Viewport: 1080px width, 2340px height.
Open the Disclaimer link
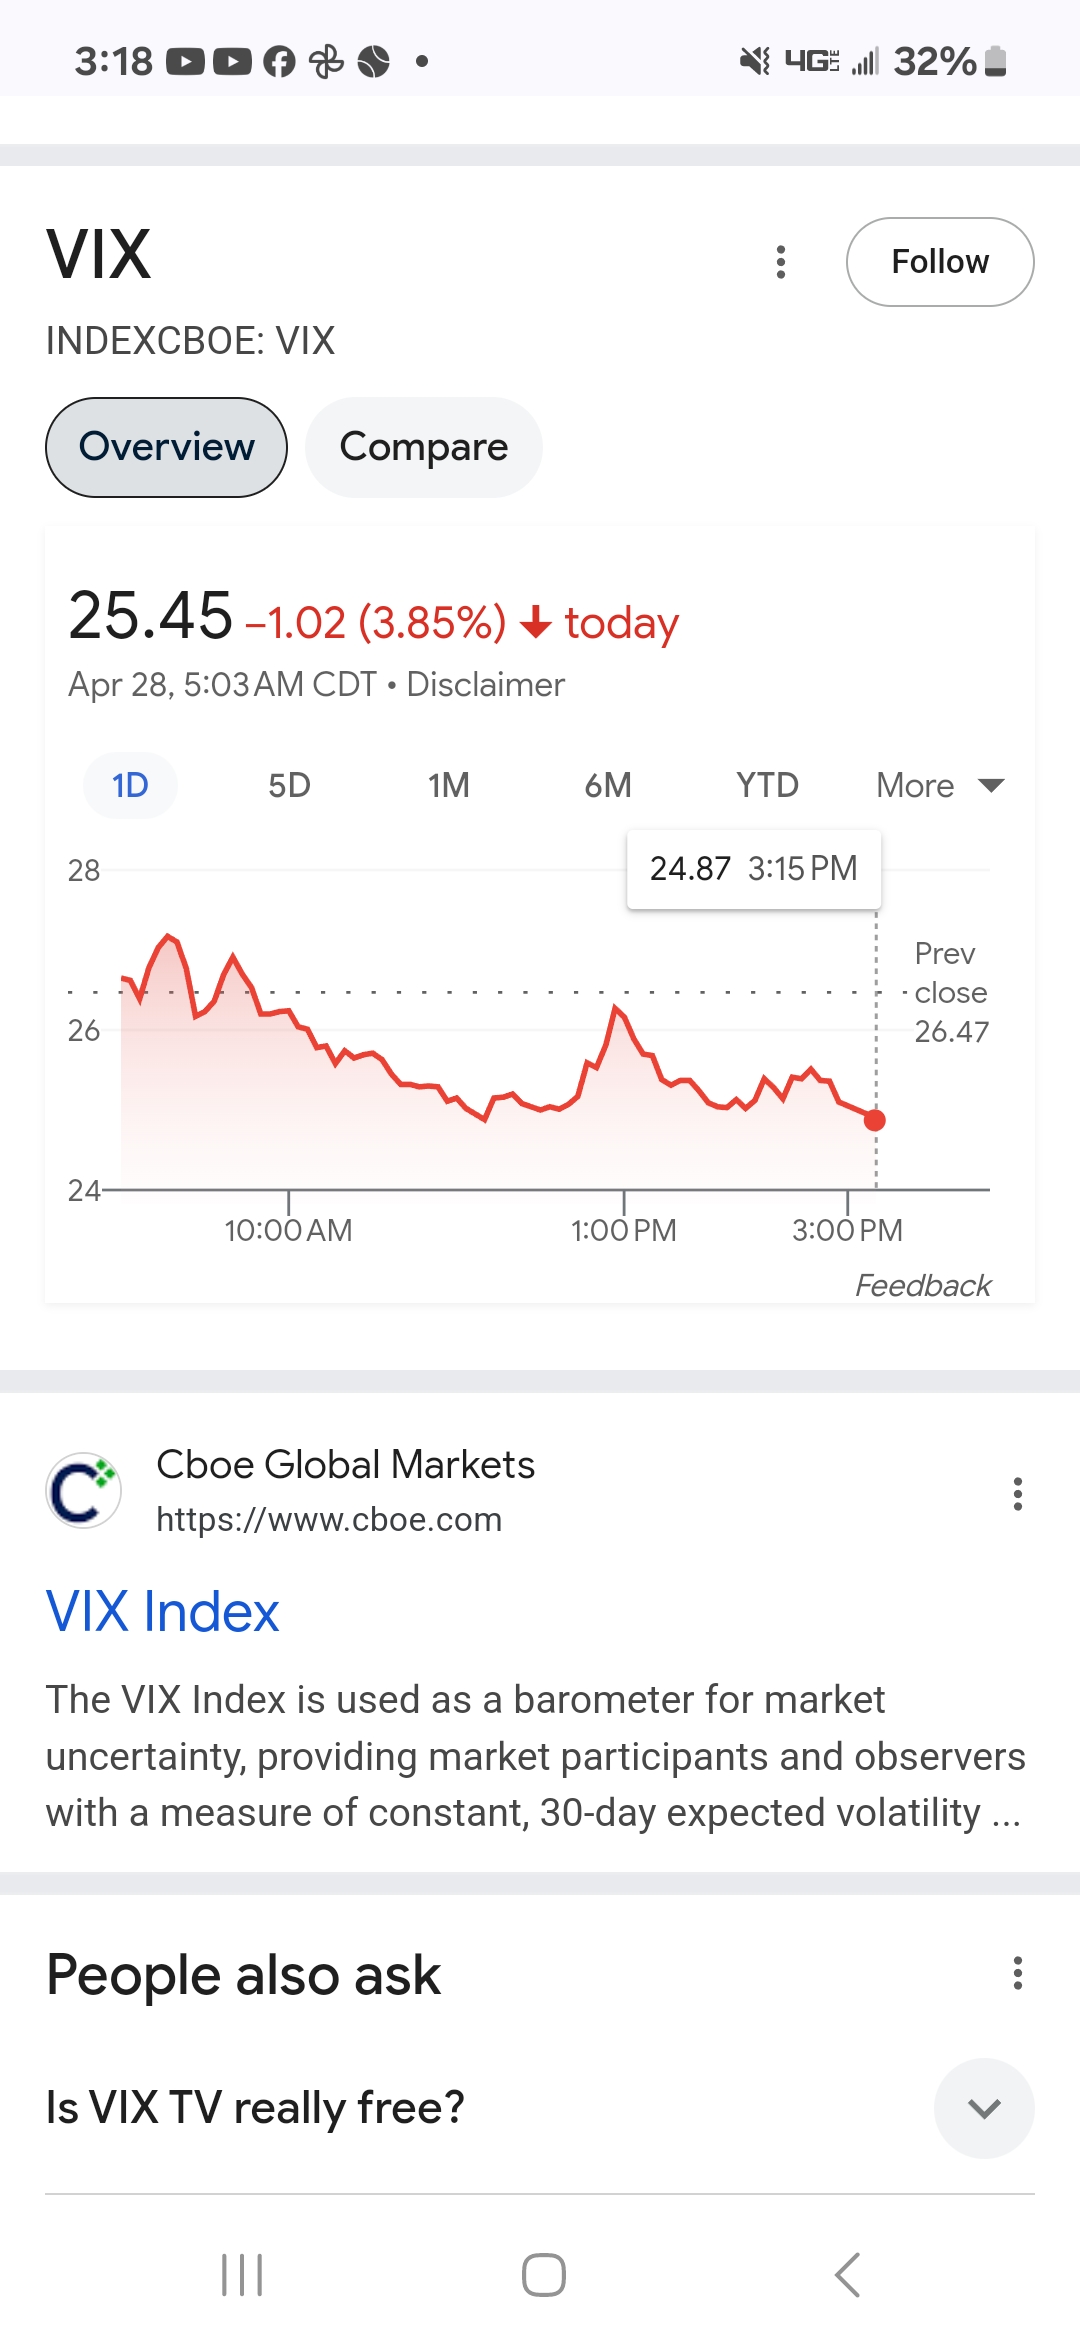(485, 685)
